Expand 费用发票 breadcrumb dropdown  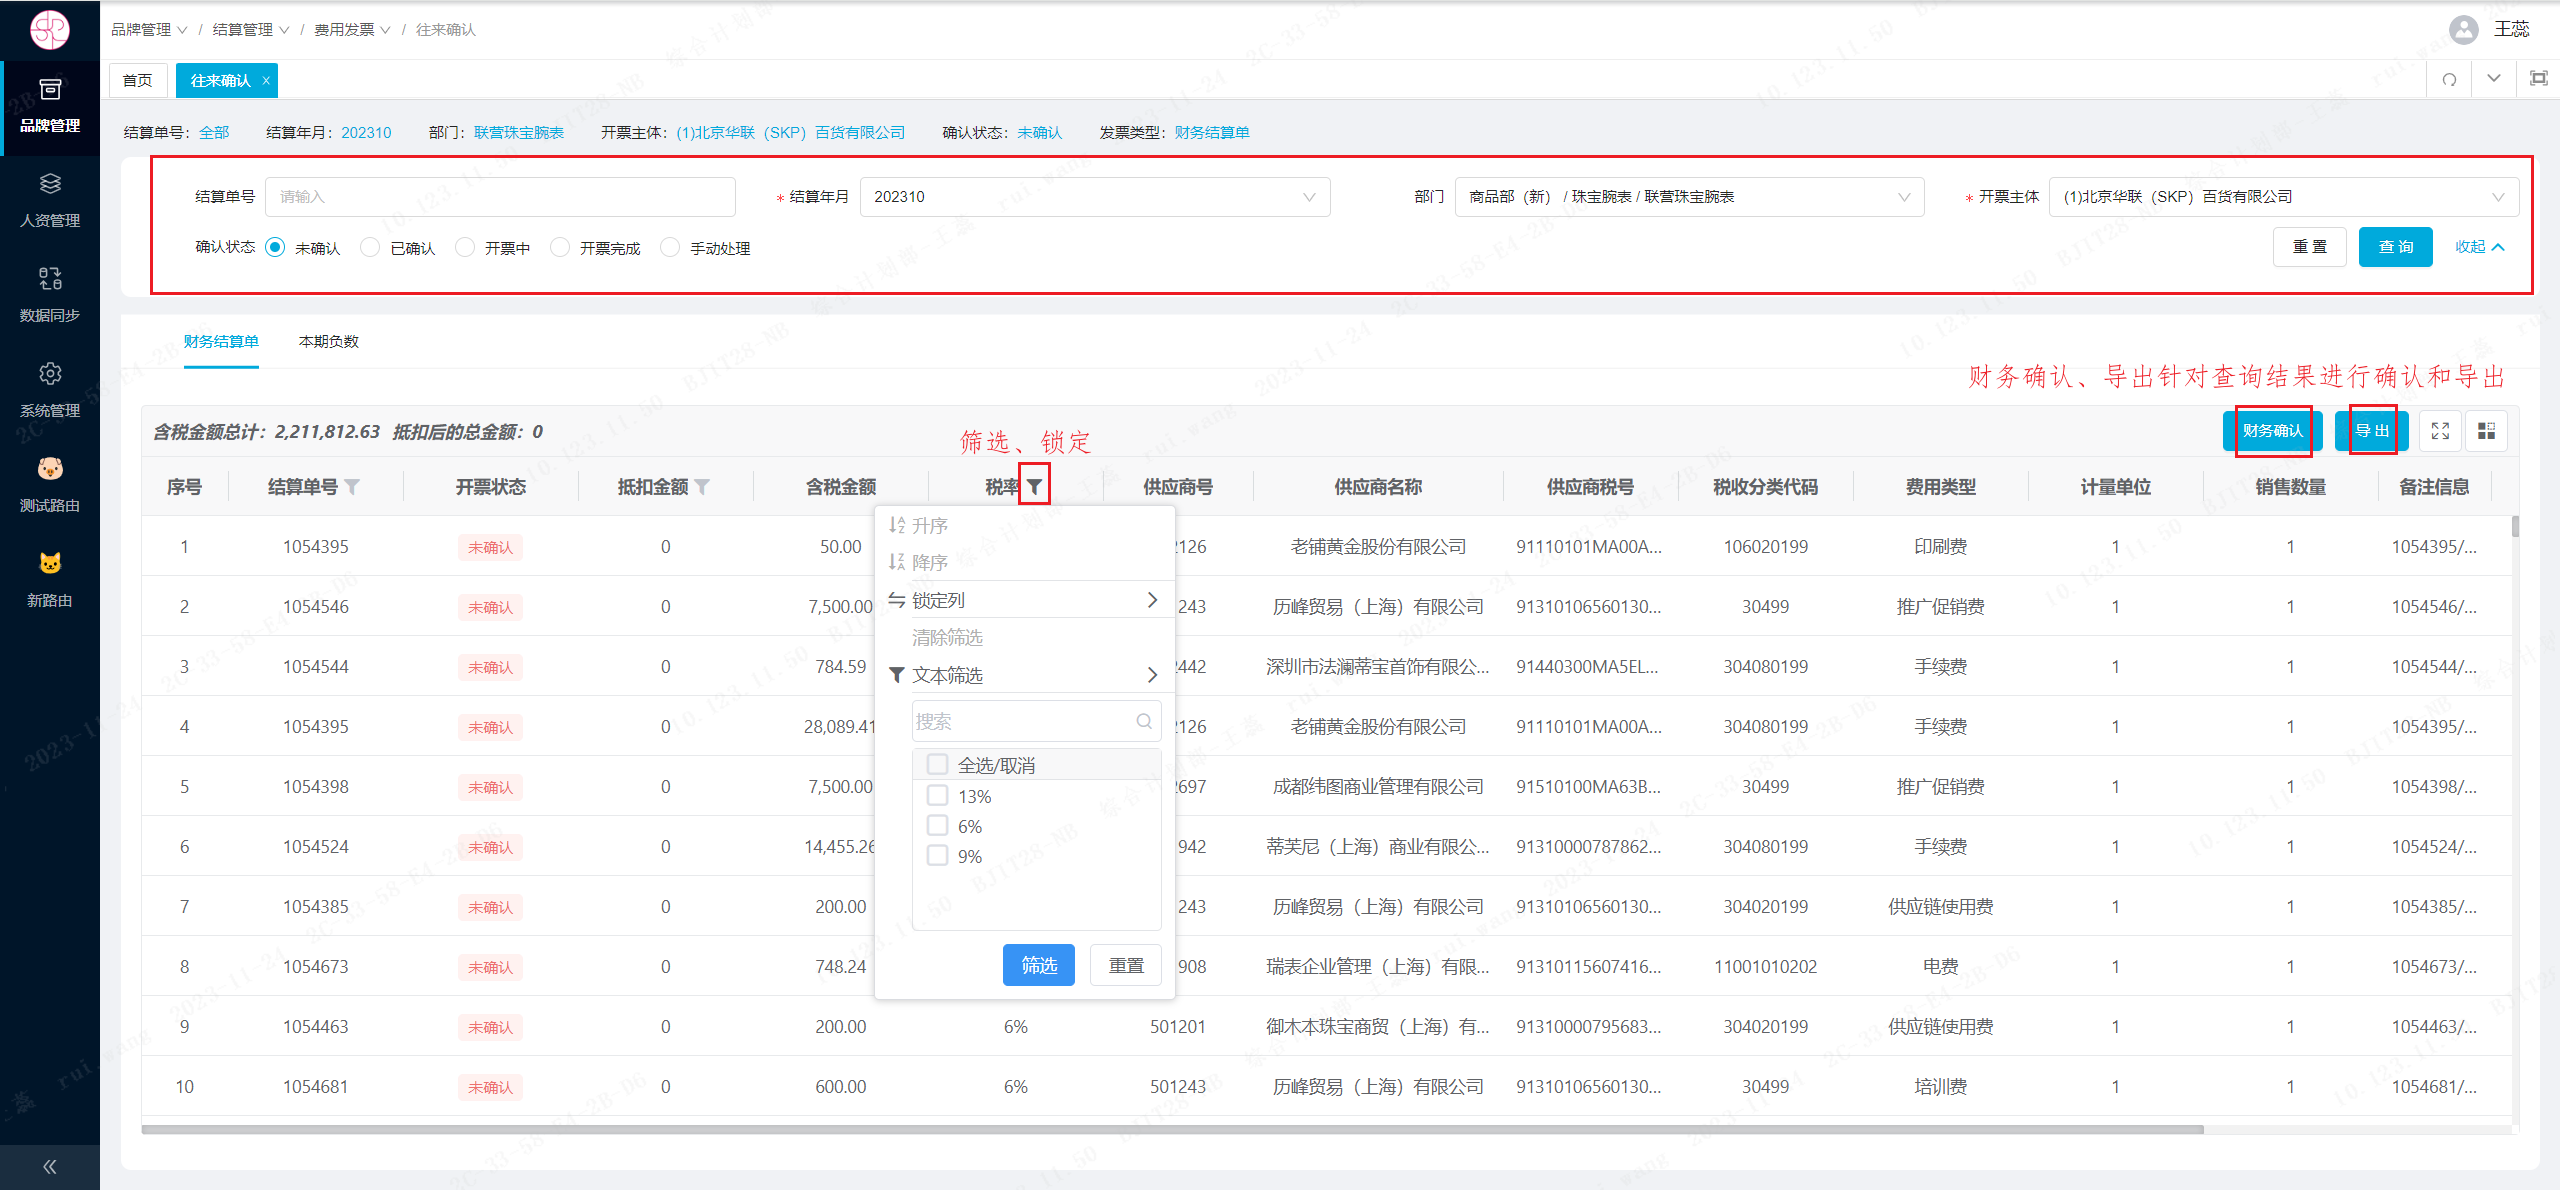coord(352,30)
